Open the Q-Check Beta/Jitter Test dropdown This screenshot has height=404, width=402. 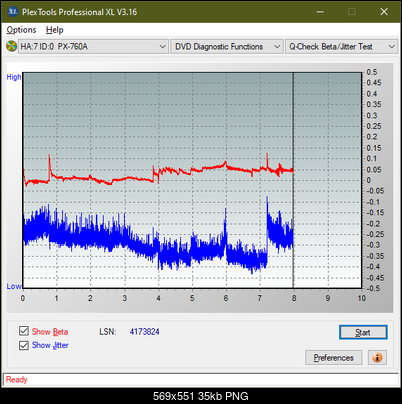342,46
